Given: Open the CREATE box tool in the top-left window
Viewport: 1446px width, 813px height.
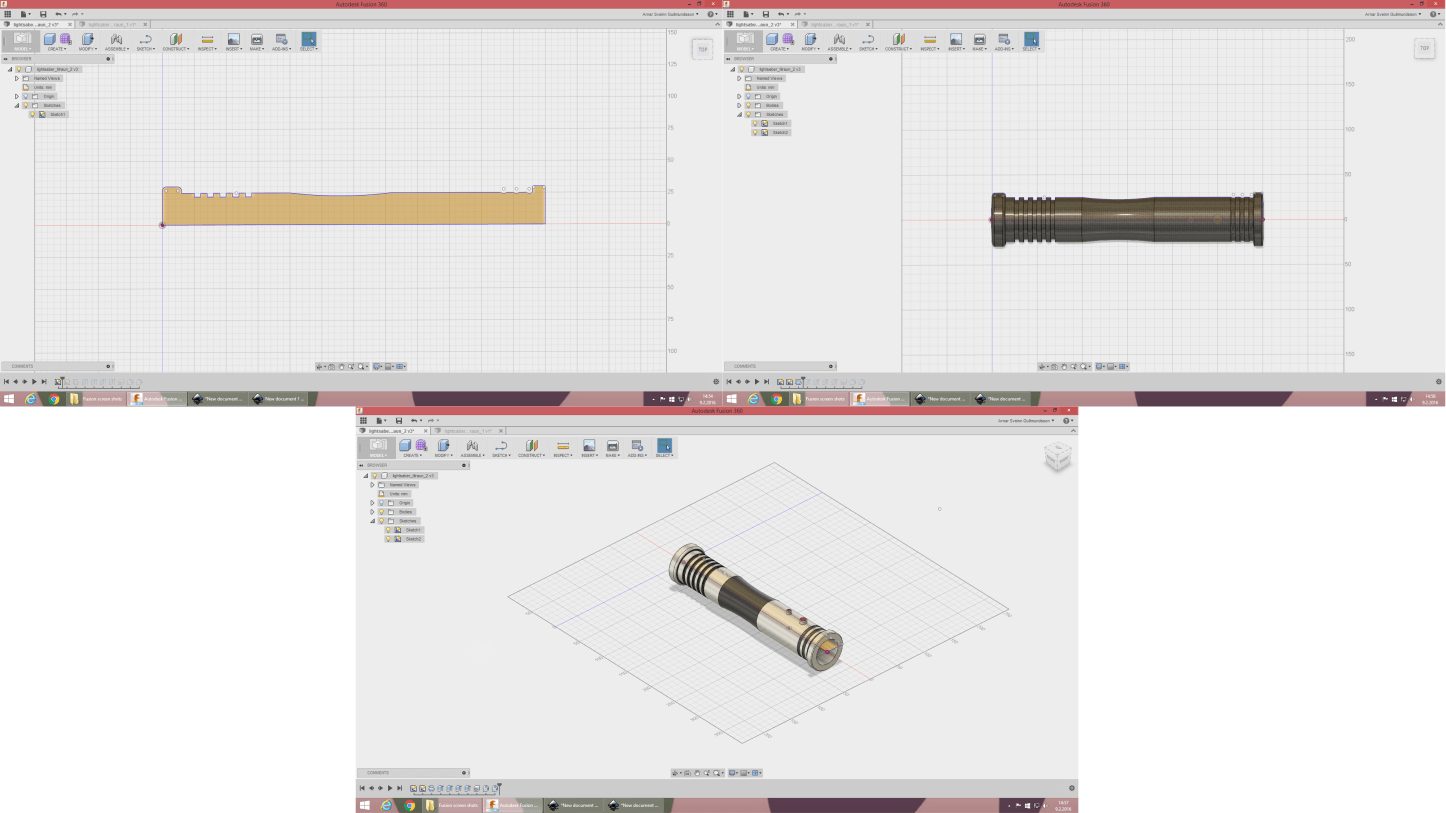Looking at the screenshot, I should 50,39.
